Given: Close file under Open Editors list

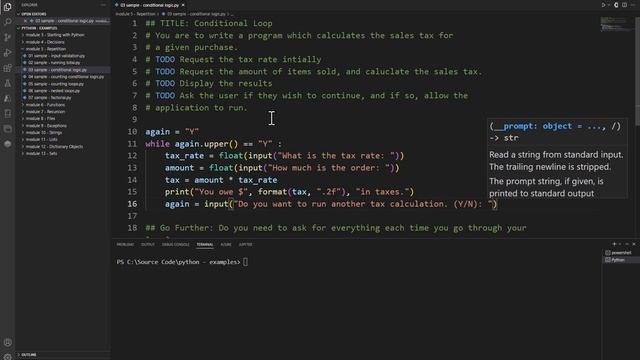Looking at the screenshot, I should coord(25,20).
